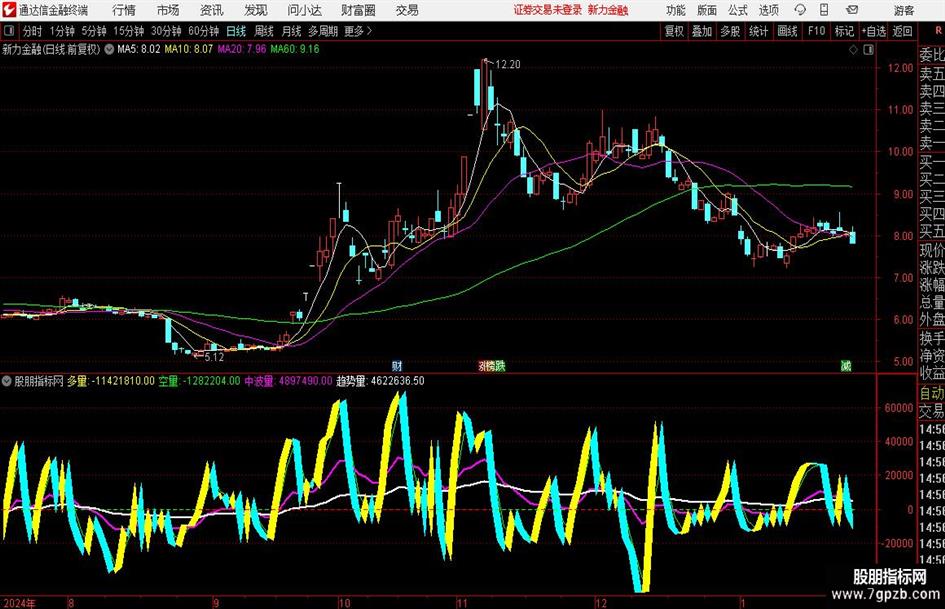Click the 多股 multi-stock button

coord(730,31)
